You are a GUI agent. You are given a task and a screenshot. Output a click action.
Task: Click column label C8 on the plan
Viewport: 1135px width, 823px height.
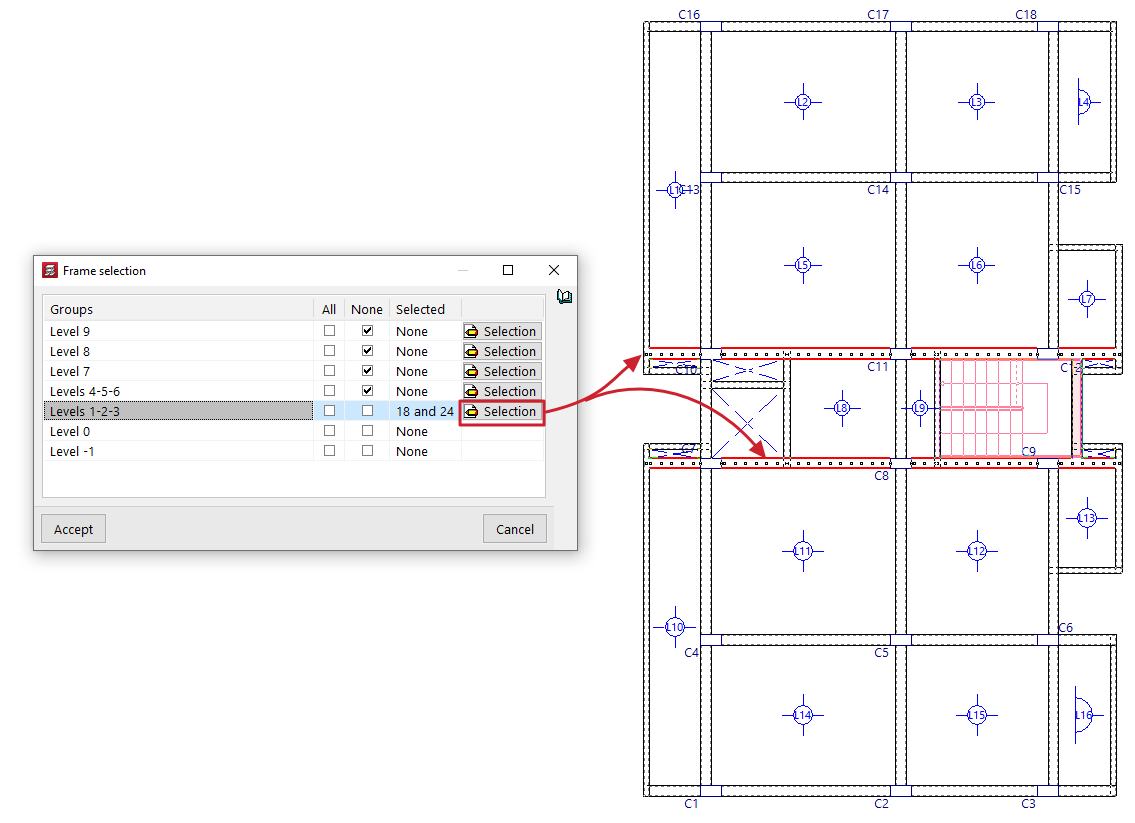coord(881,476)
